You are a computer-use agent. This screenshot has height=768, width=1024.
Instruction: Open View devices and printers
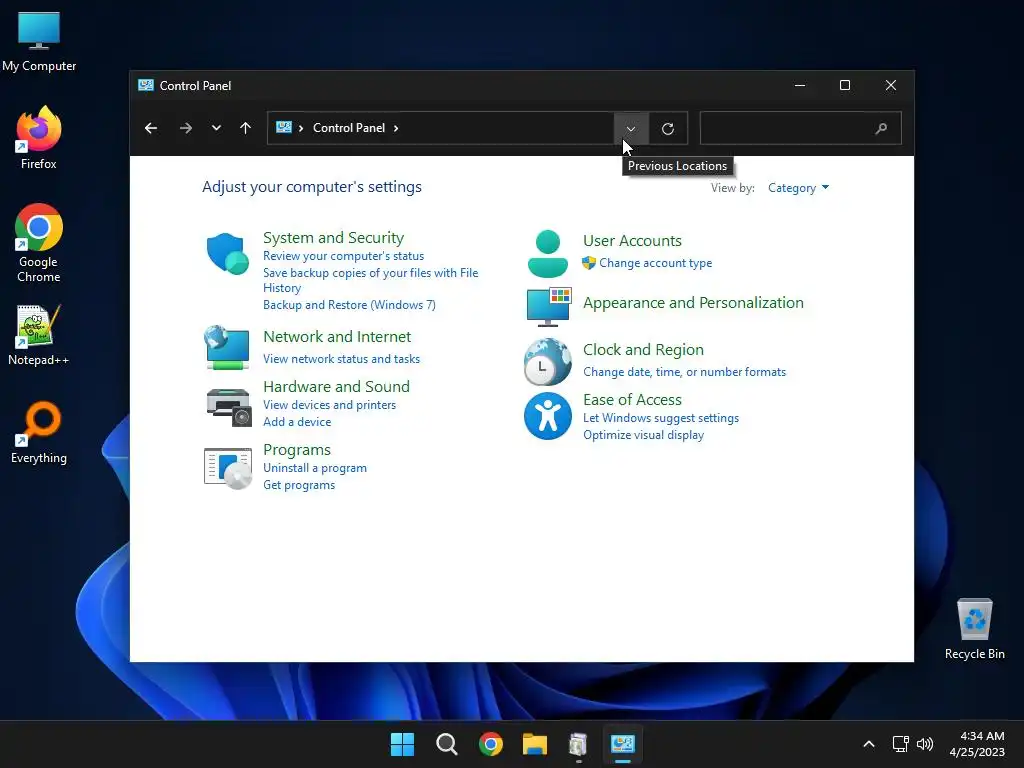click(329, 405)
